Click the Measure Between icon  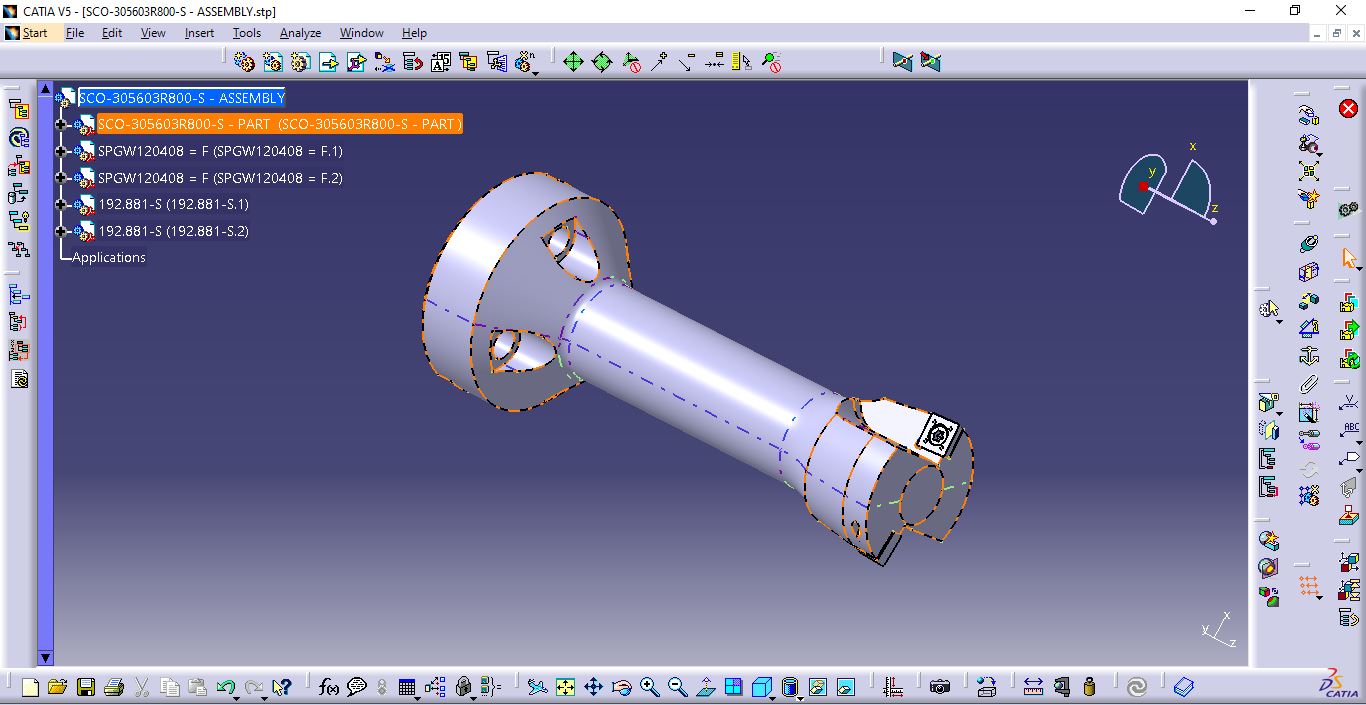tap(1034, 687)
